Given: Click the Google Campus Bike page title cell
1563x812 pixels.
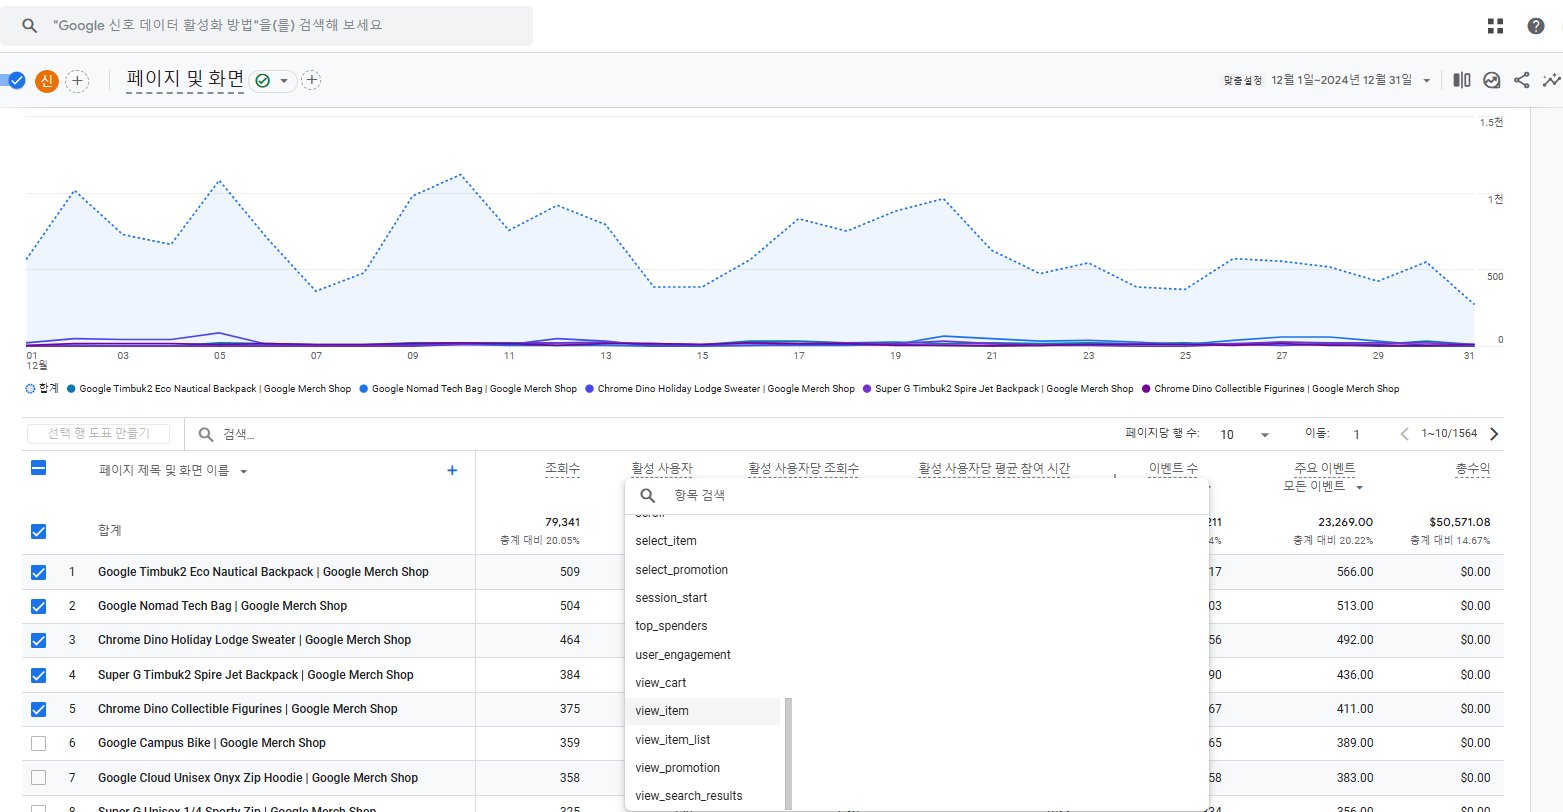Looking at the screenshot, I should pos(212,743).
